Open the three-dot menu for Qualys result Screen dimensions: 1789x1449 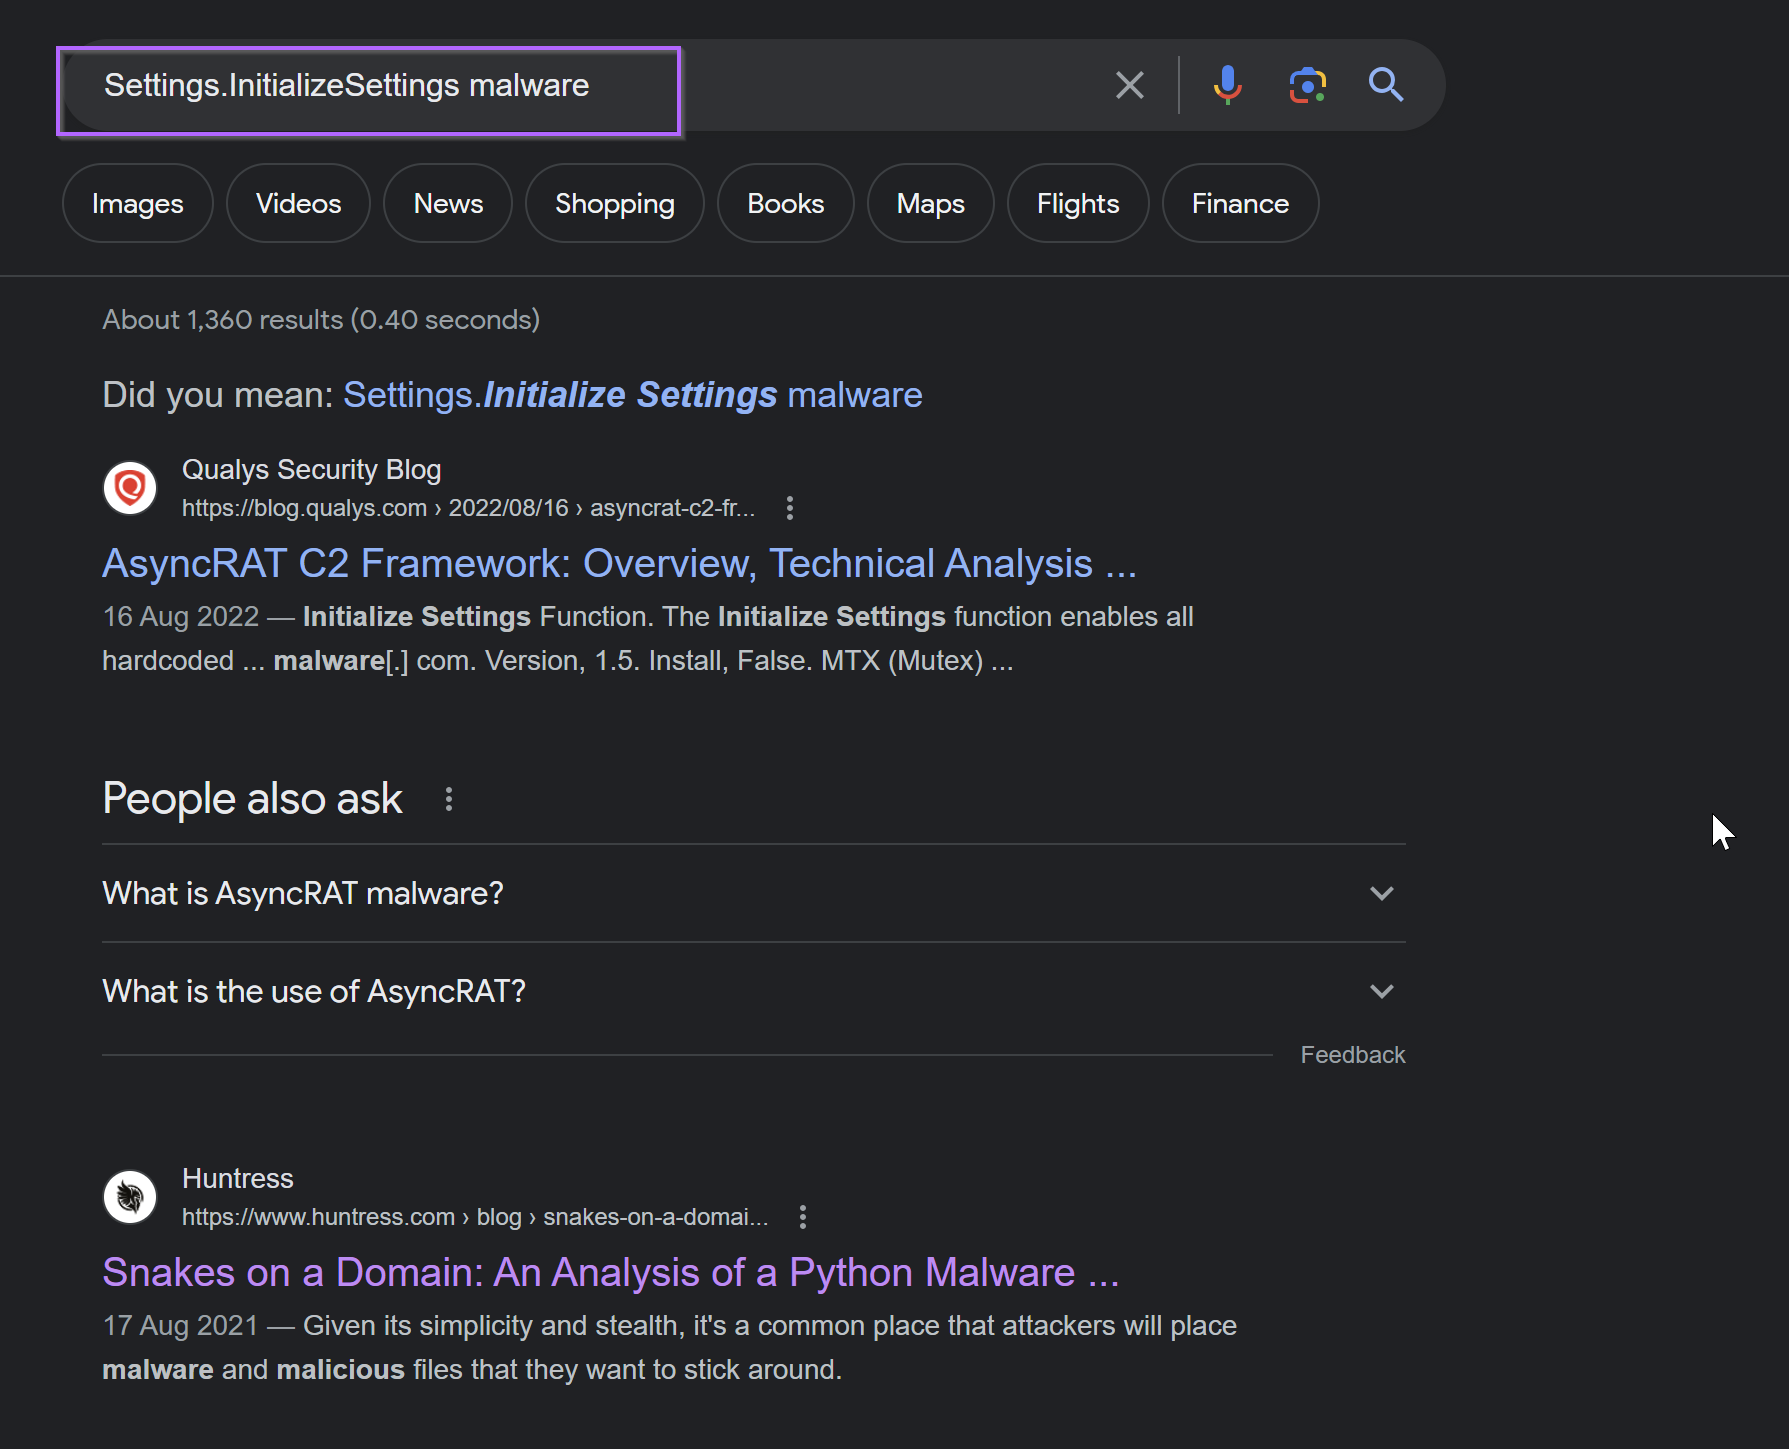coord(789,508)
